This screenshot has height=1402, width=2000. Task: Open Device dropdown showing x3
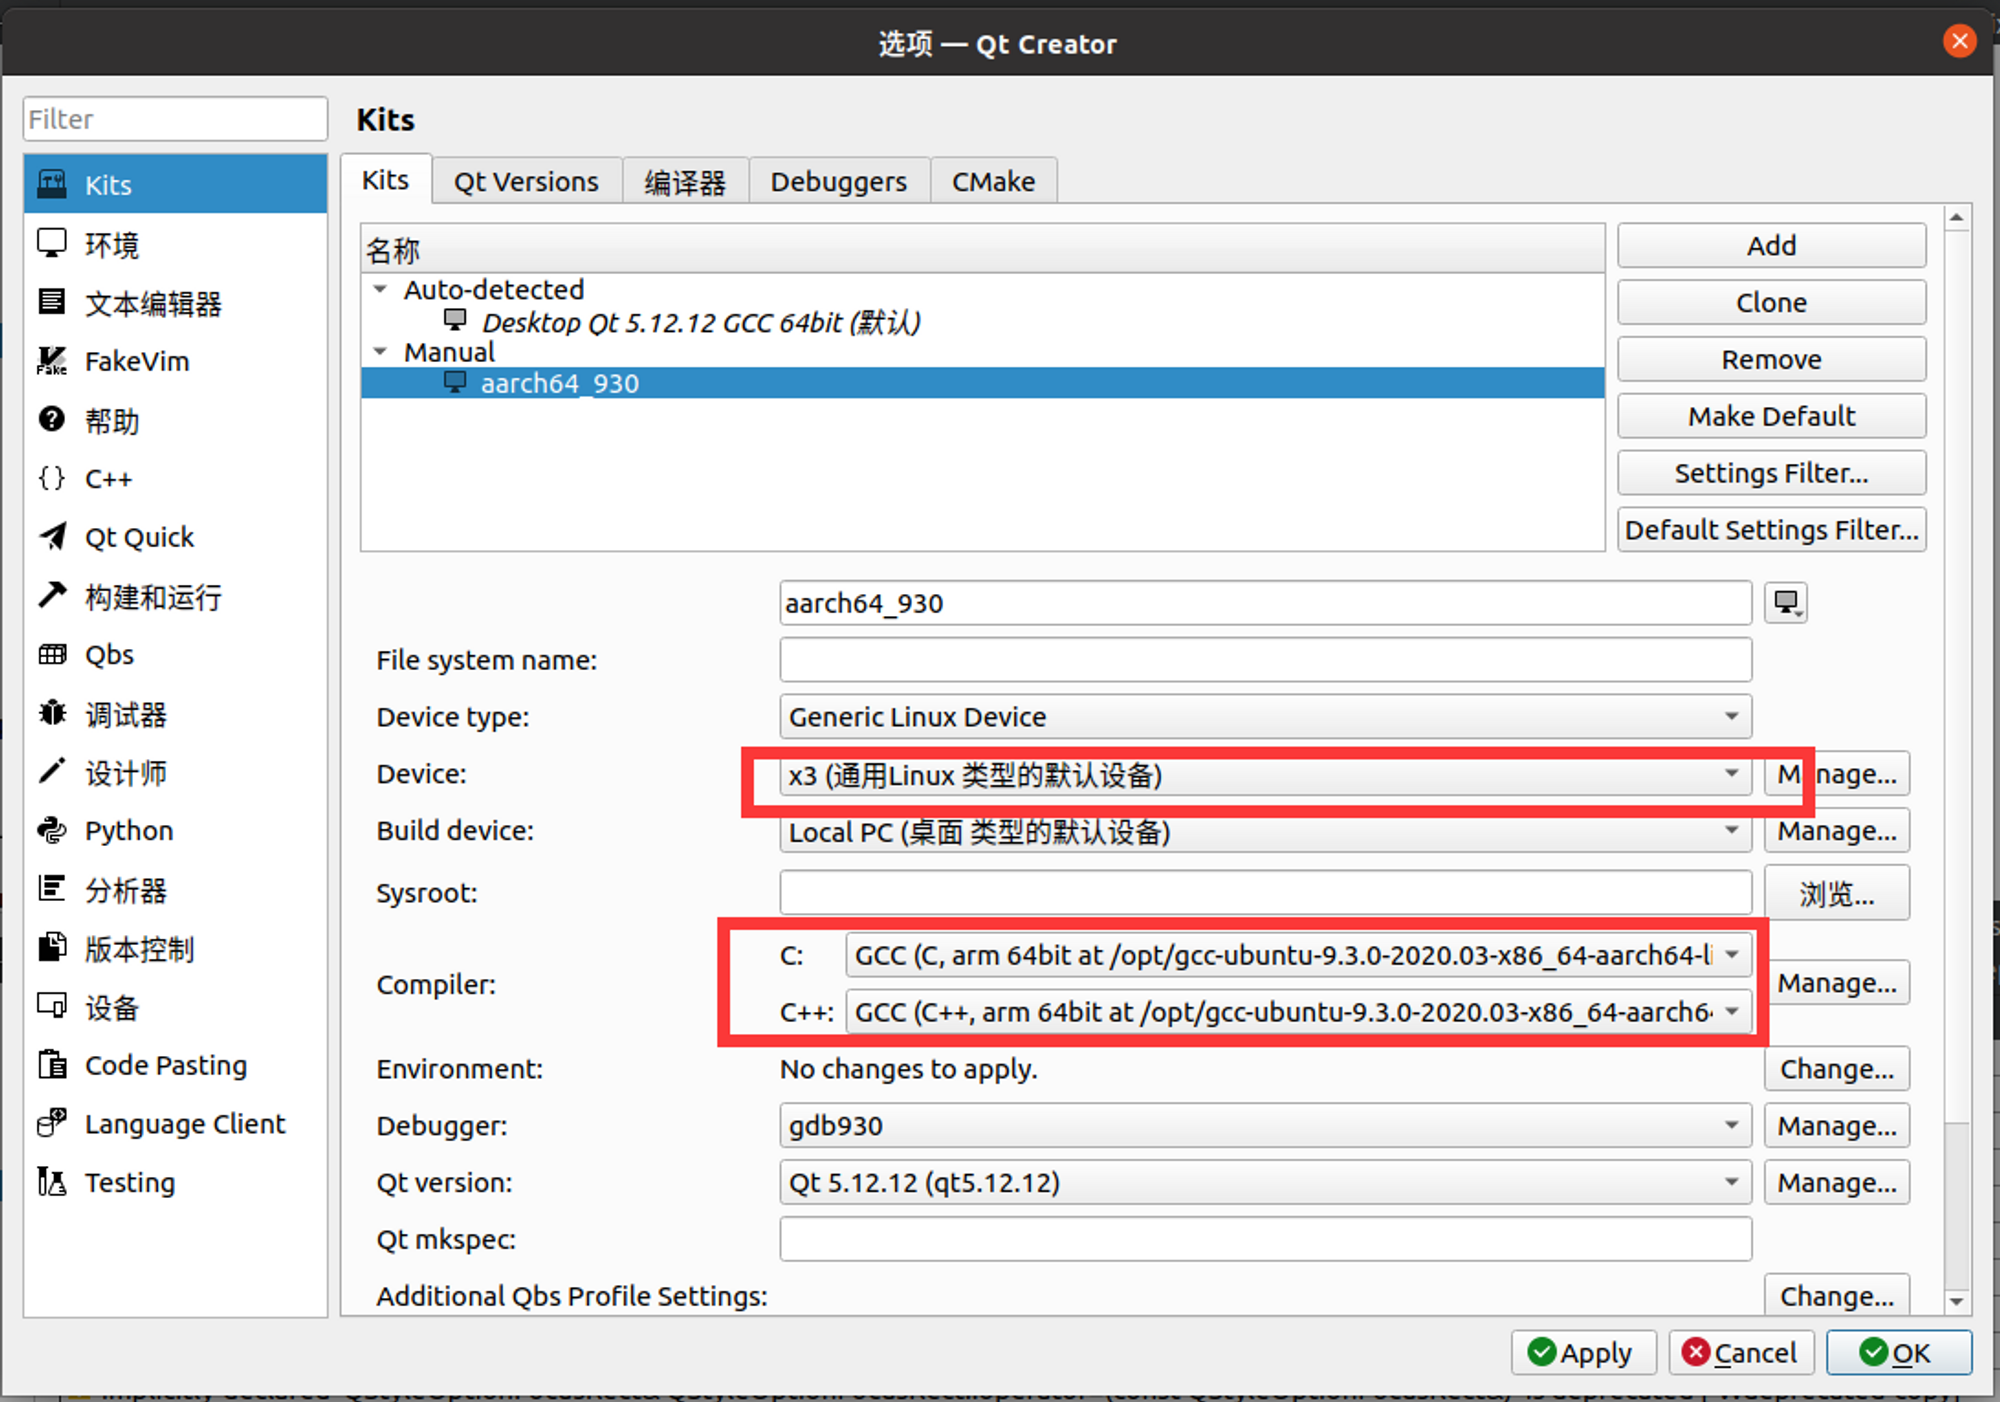[x=1265, y=775]
